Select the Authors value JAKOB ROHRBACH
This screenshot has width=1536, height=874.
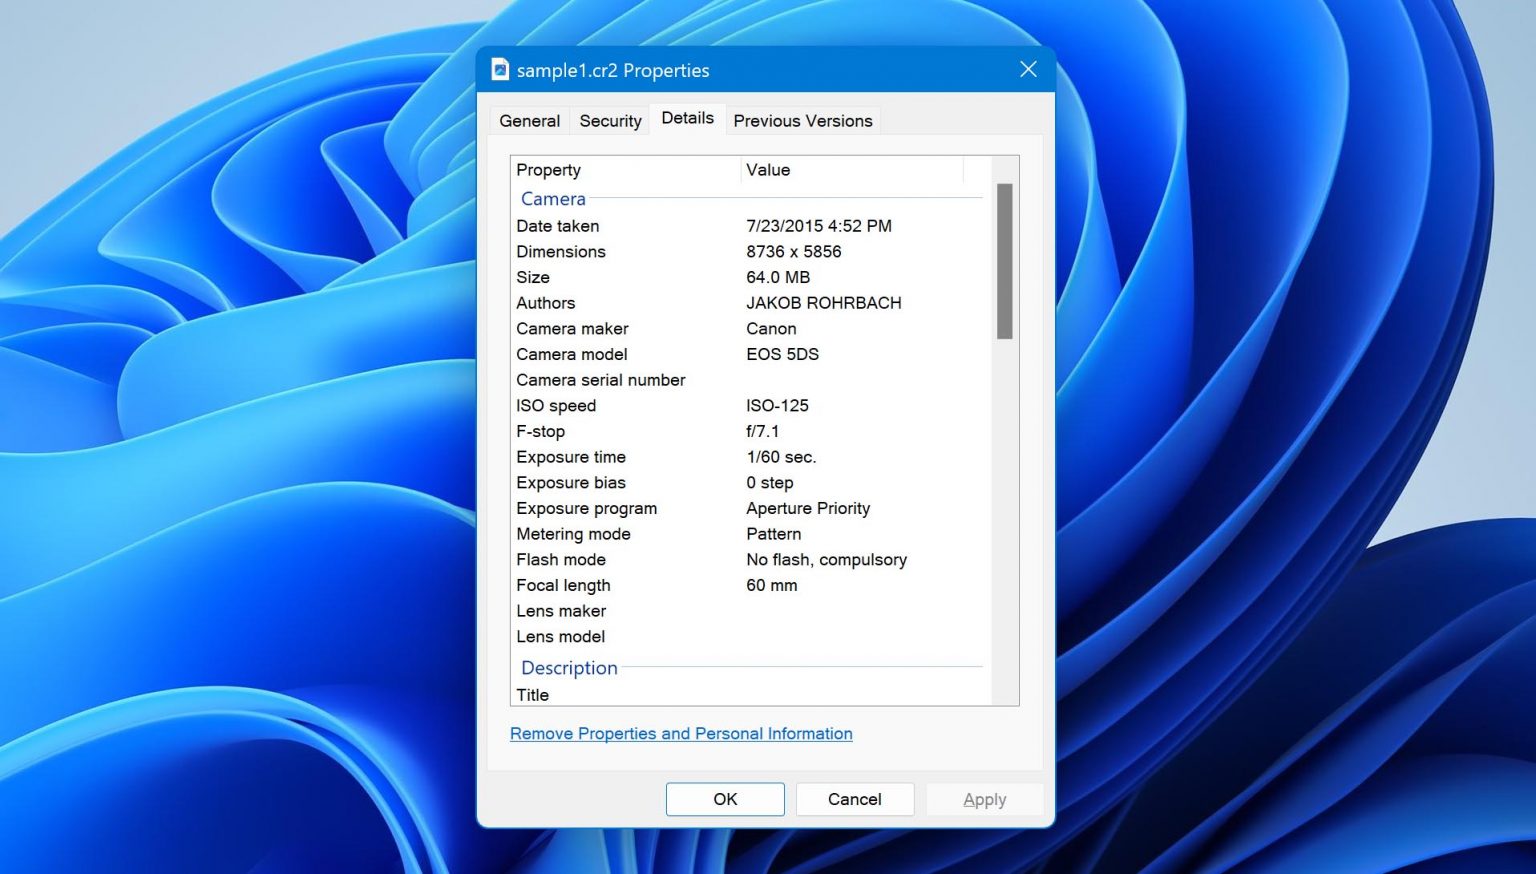[x=824, y=303]
